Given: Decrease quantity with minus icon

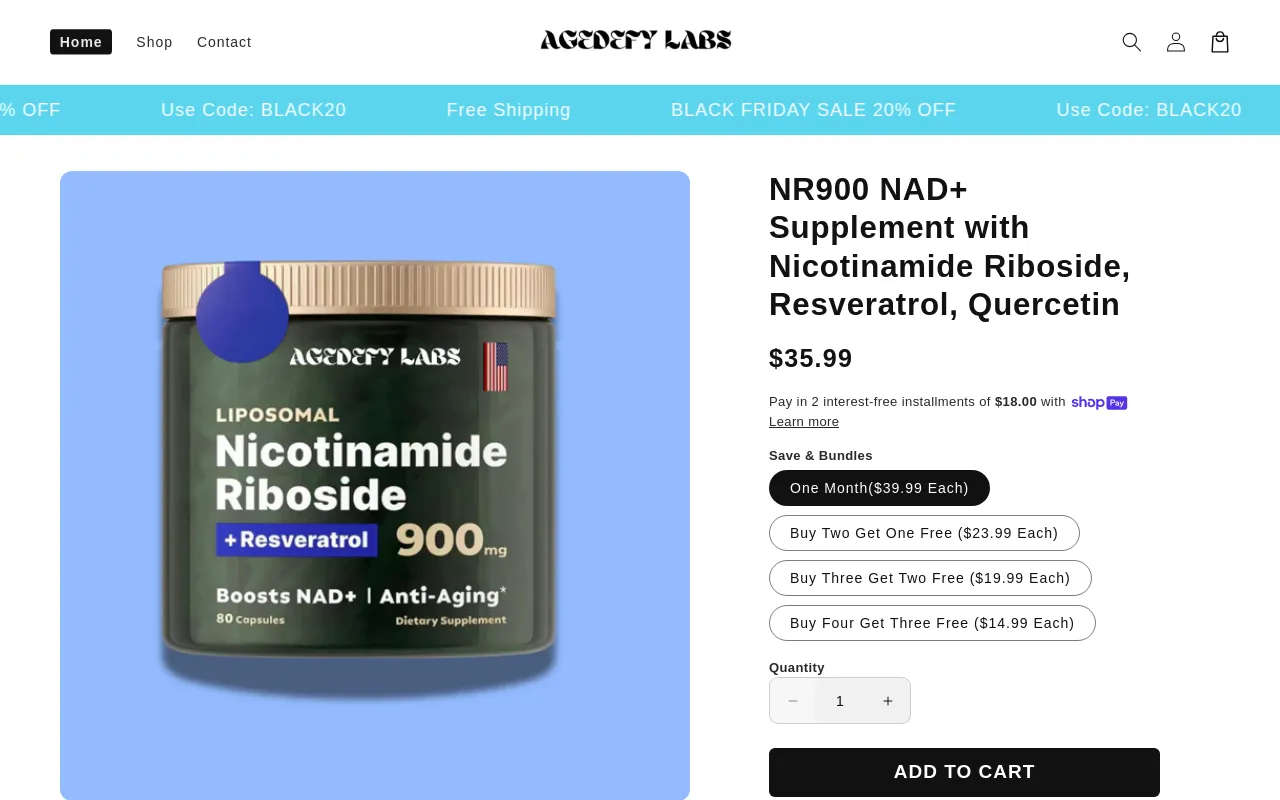Looking at the screenshot, I should (x=792, y=701).
